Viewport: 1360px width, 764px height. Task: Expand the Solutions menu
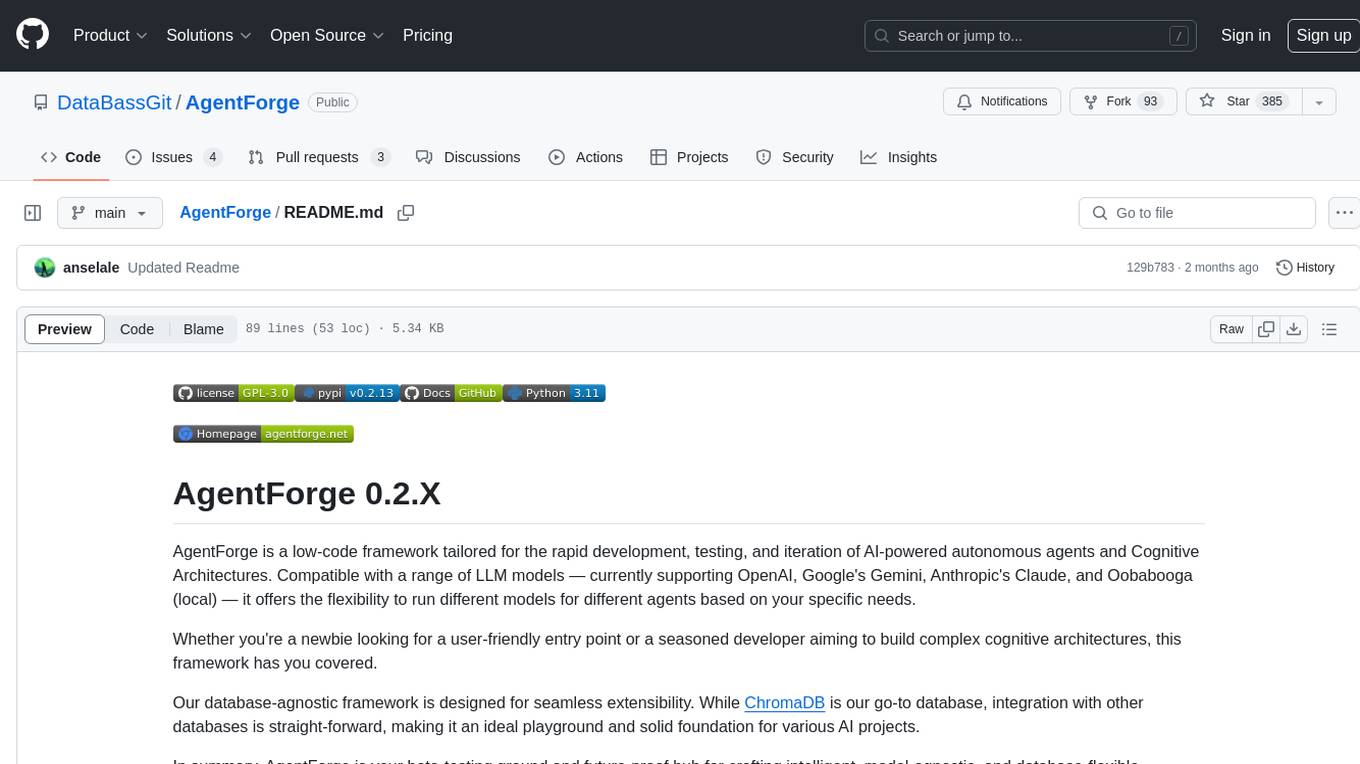click(x=209, y=35)
